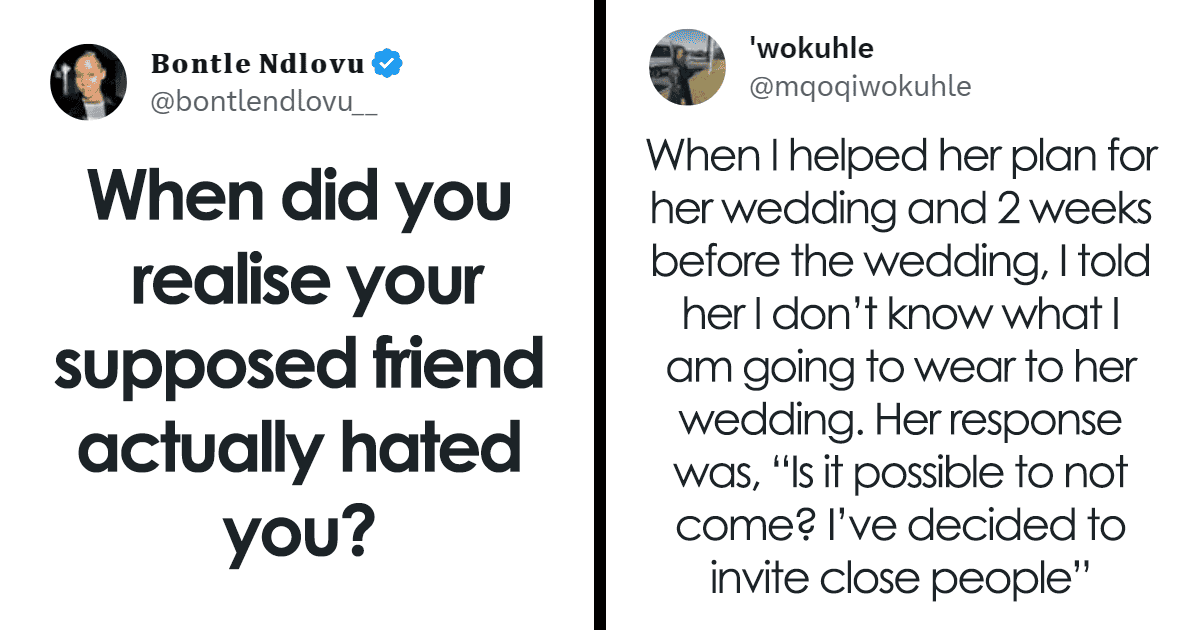Click the @bontlendlovu__ handle

pos(264,101)
